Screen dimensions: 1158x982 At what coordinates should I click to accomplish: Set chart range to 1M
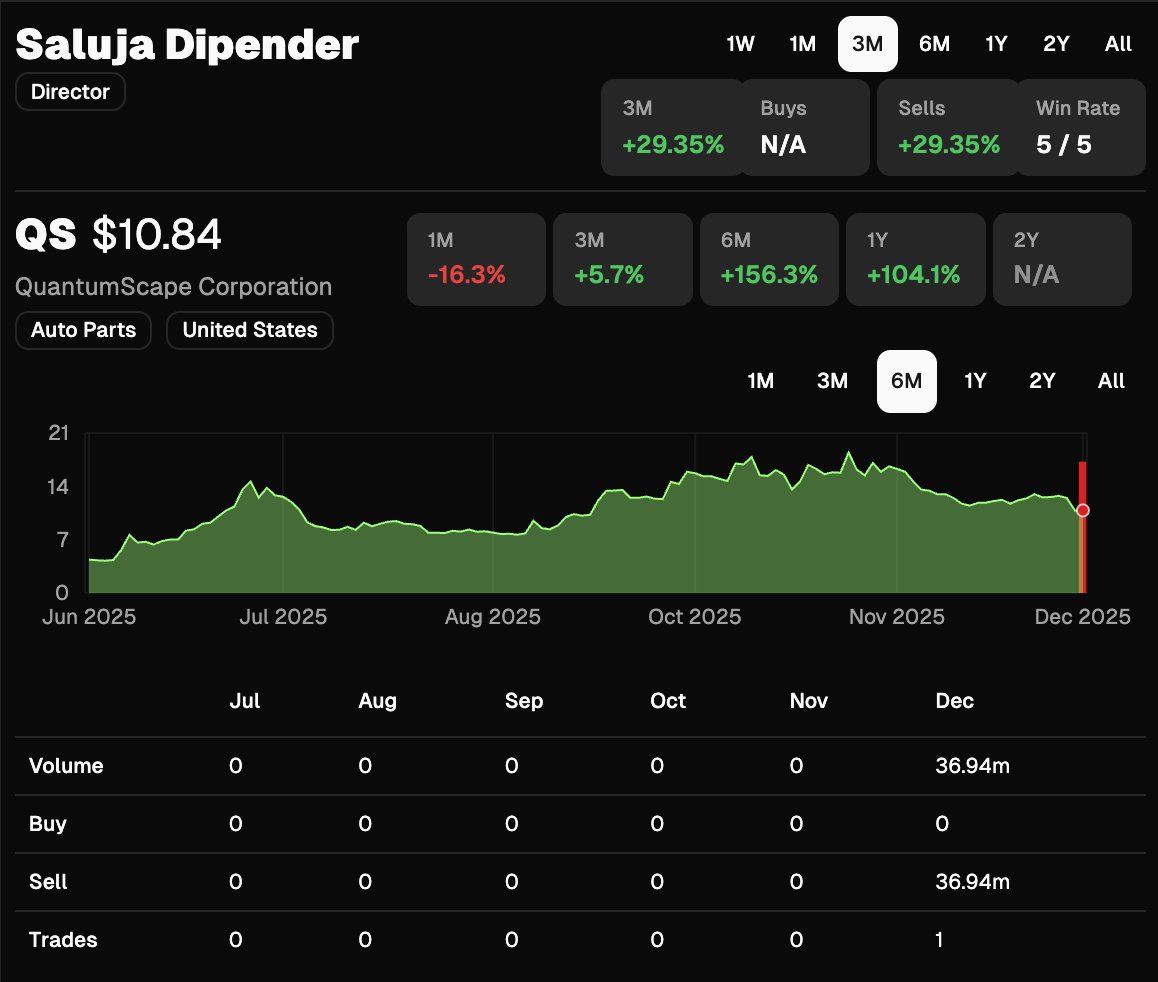761,381
